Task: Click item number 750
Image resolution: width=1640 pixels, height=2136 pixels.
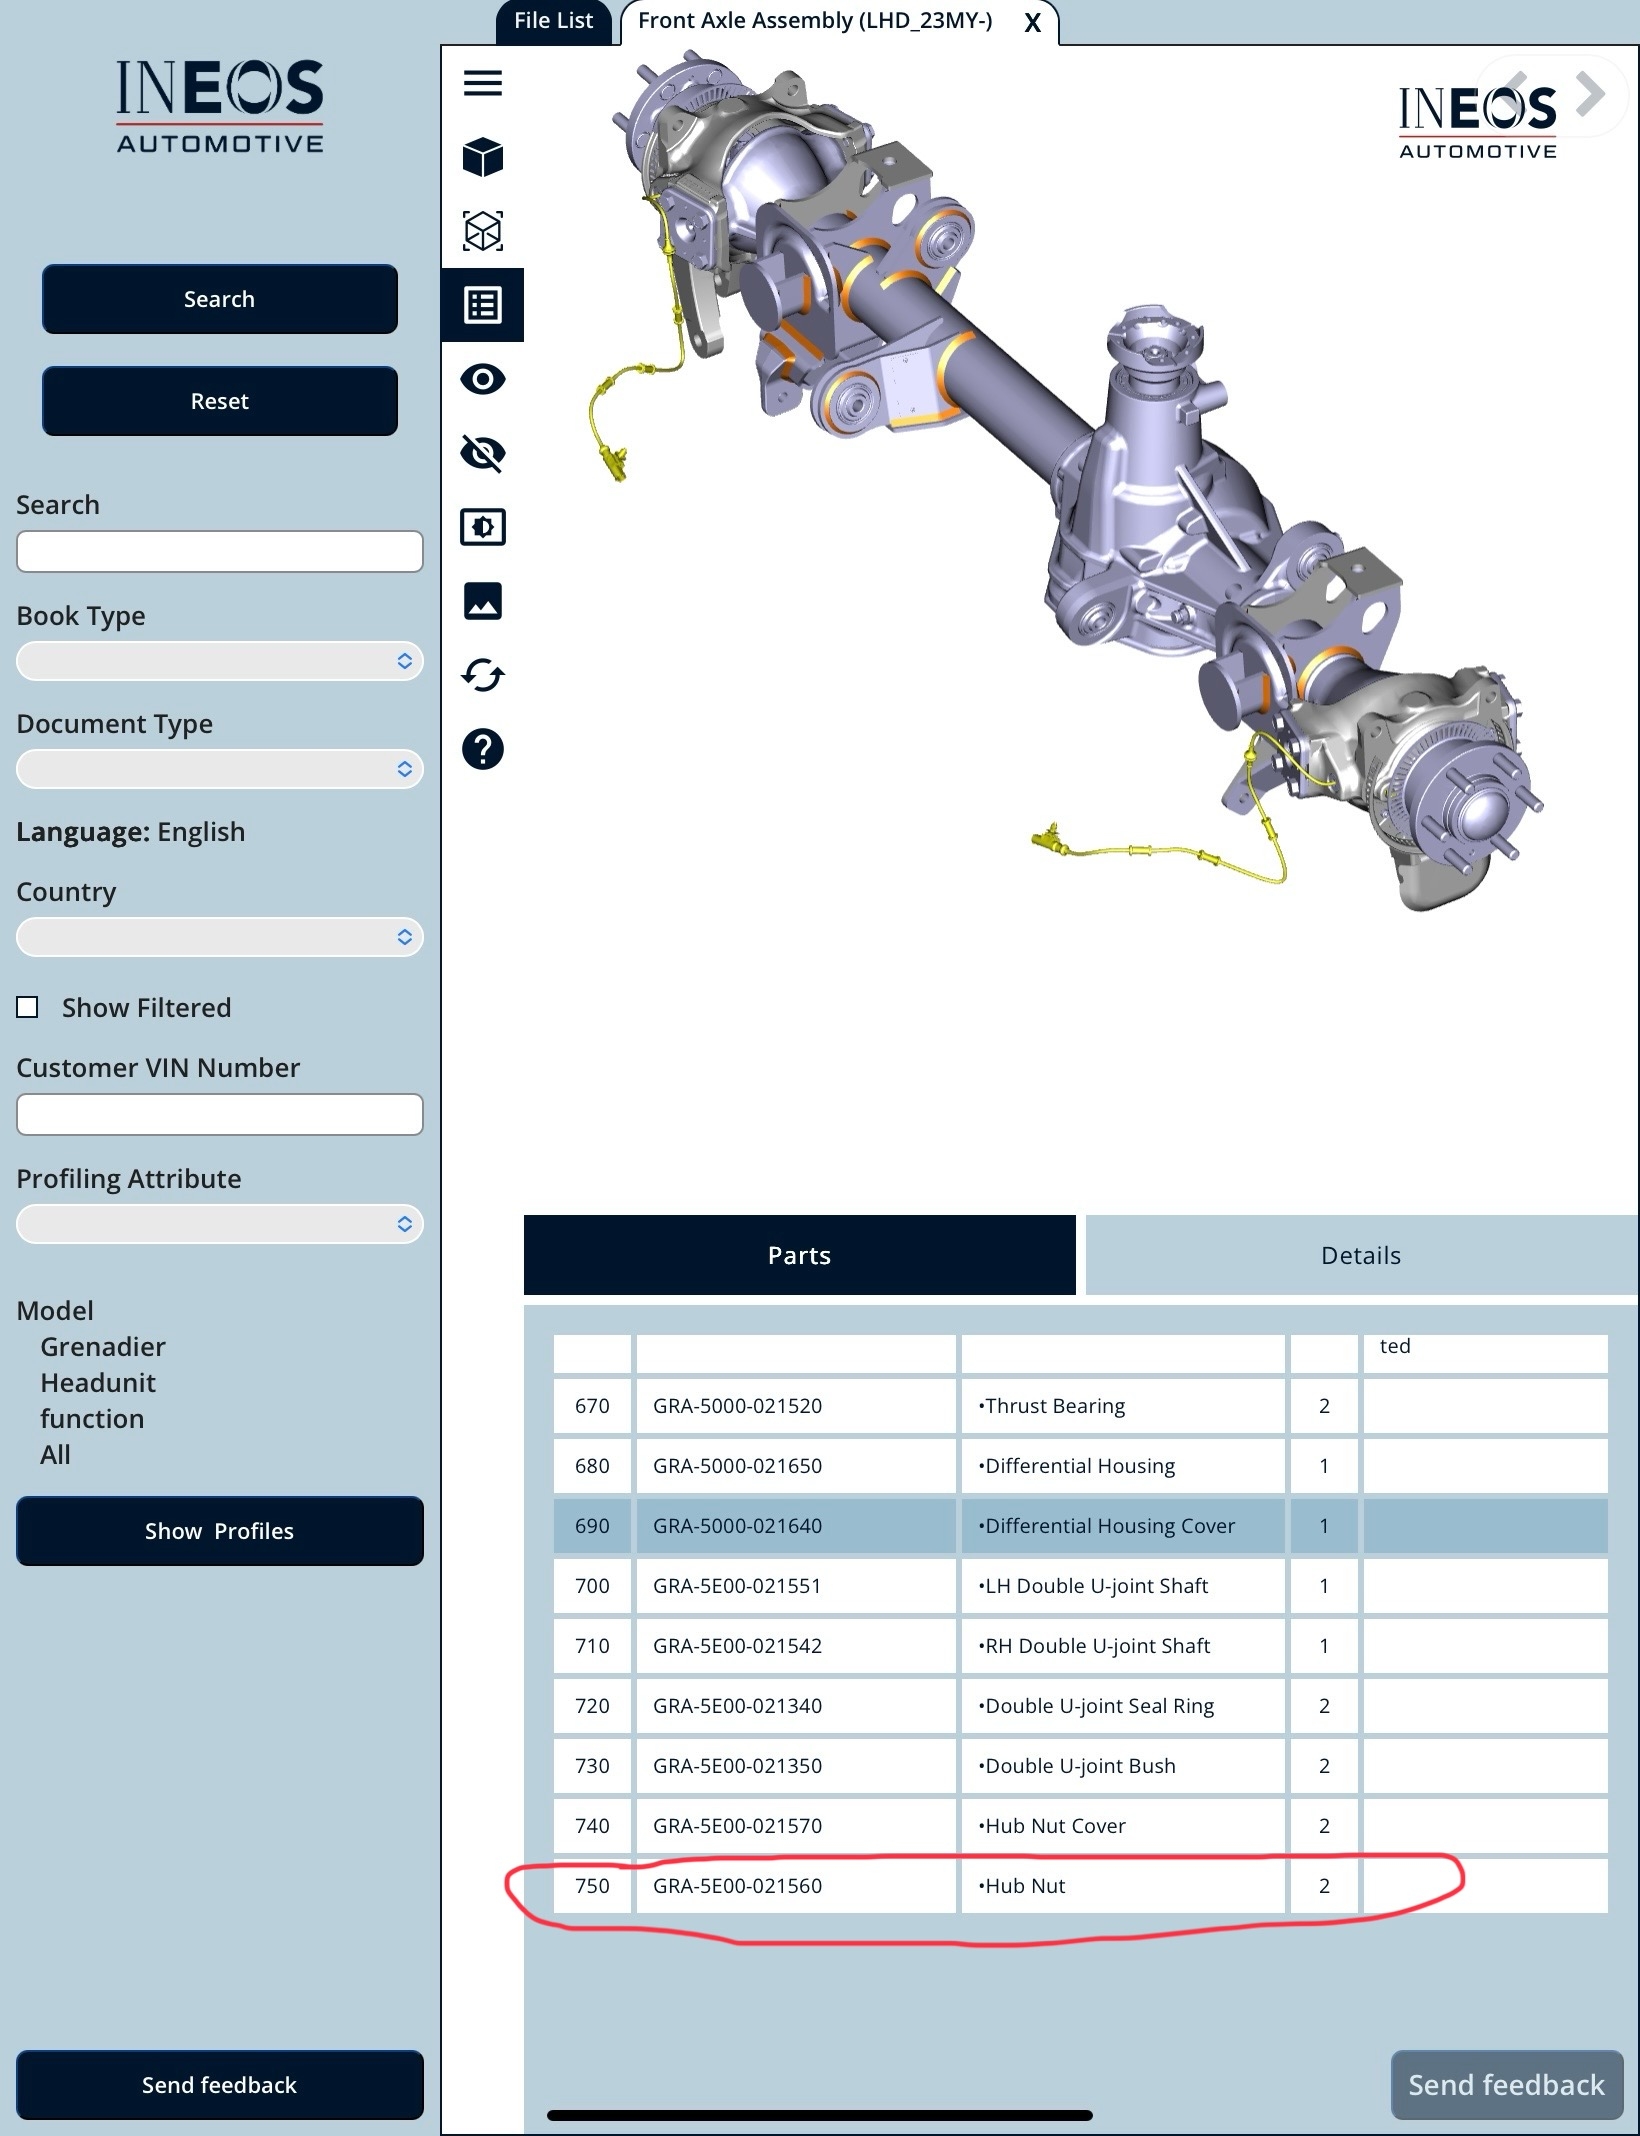Action: [x=592, y=1886]
